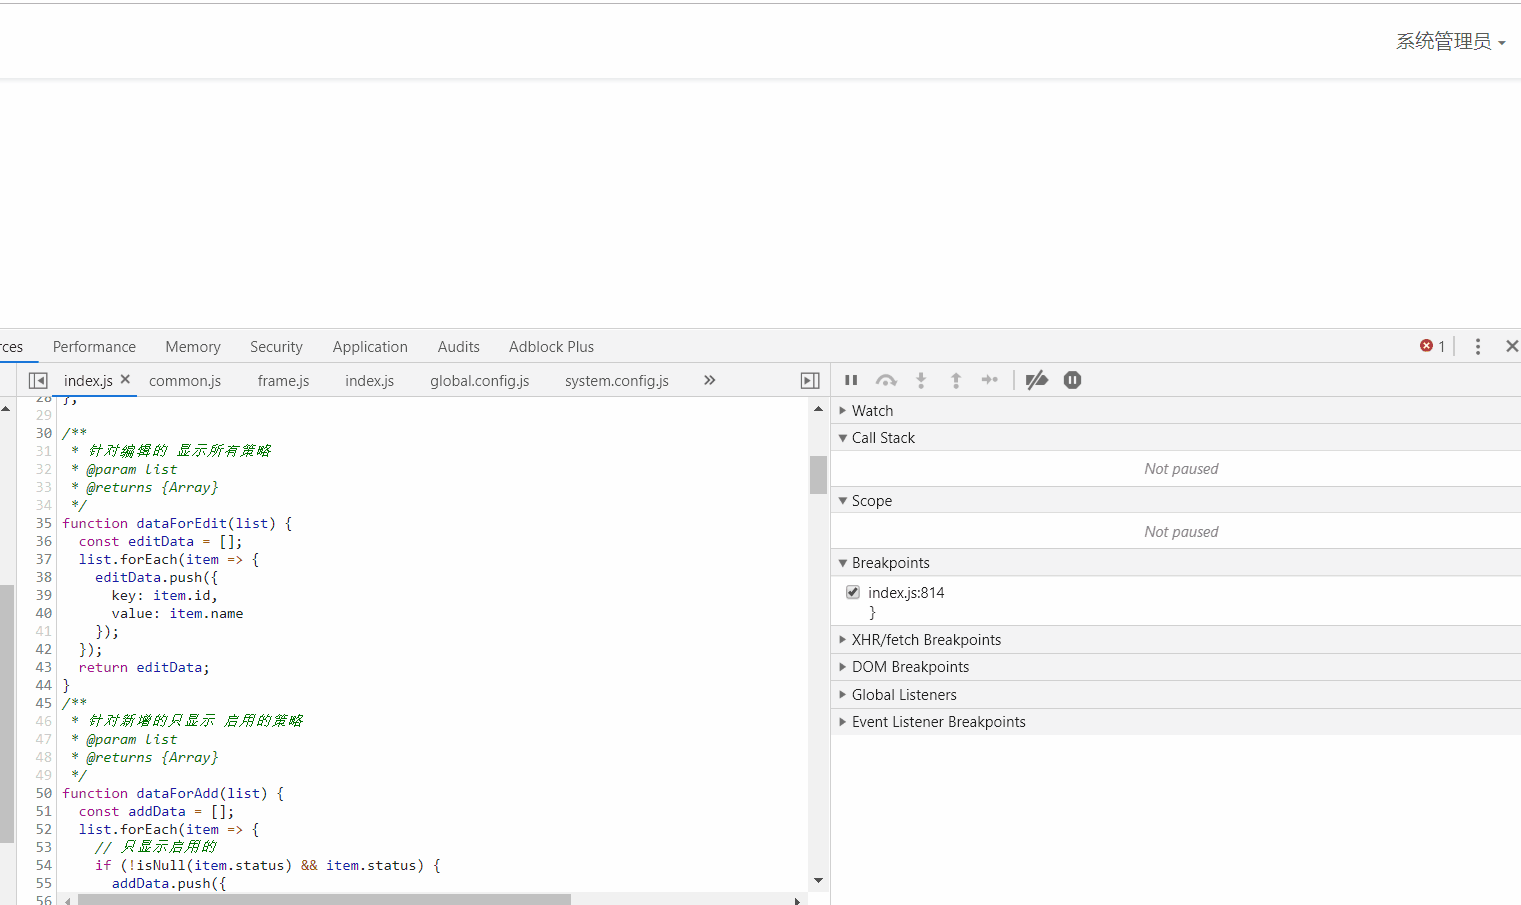Hide the file navigator sidebar
This screenshot has height=905, width=1521.
pos(38,381)
